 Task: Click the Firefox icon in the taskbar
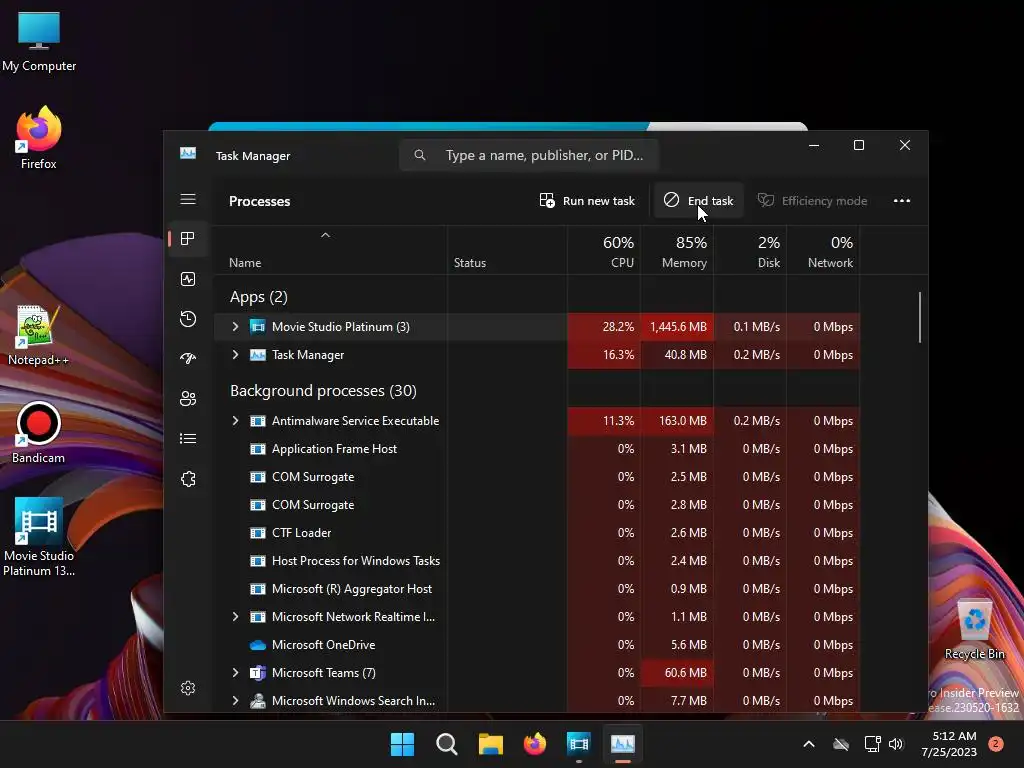(x=535, y=744)
